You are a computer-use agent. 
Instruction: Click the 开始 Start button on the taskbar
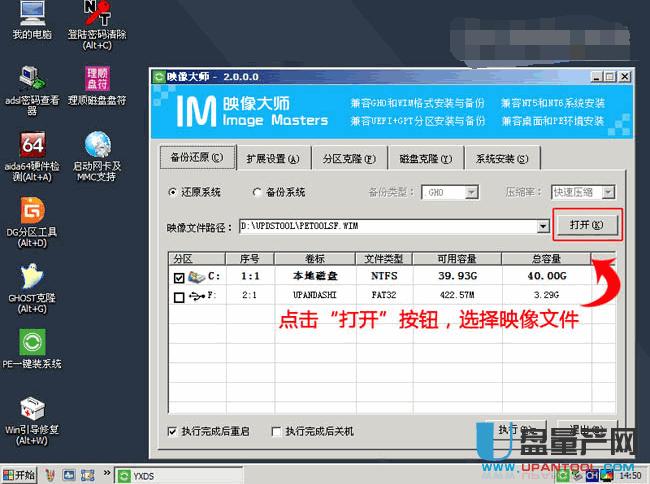(20, 475)
